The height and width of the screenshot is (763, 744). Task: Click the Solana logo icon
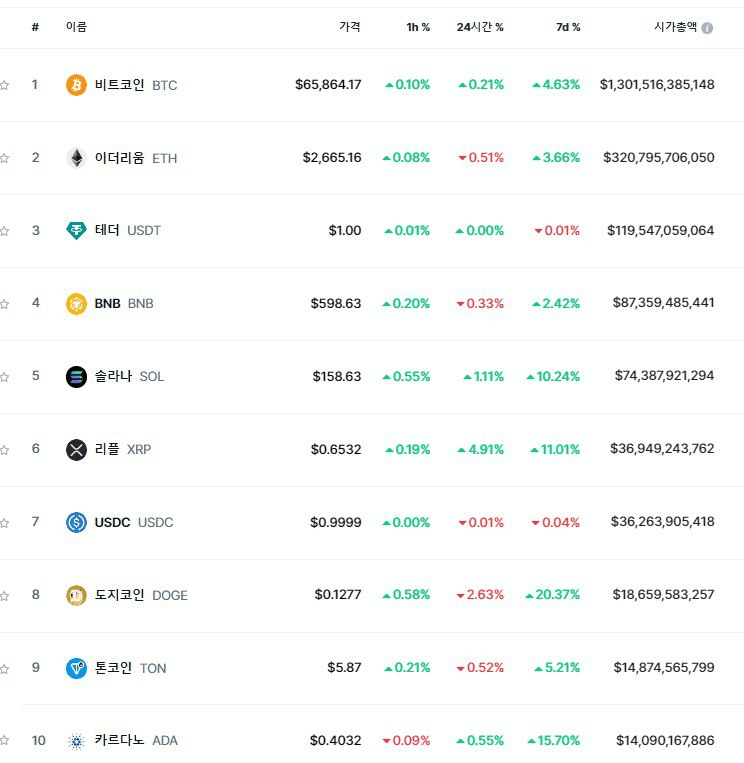point(76,377)
